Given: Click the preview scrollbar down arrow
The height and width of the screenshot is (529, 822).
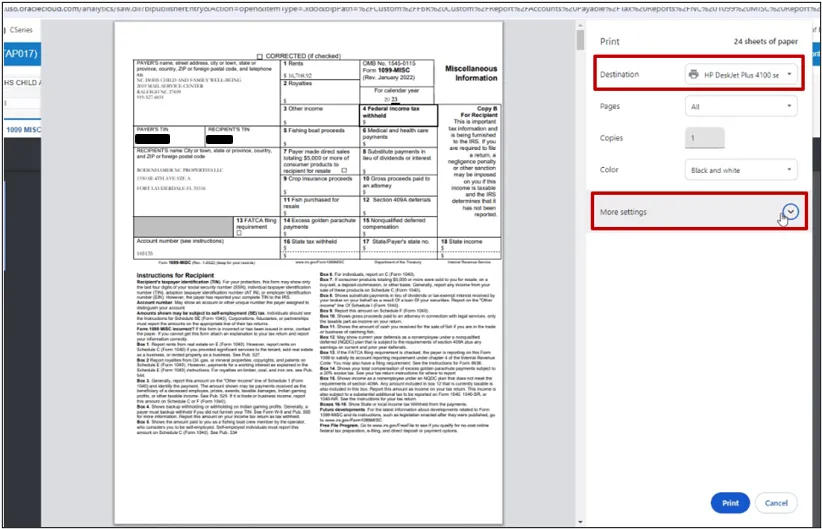Looking at the screenshot, I should pos(580,522).
